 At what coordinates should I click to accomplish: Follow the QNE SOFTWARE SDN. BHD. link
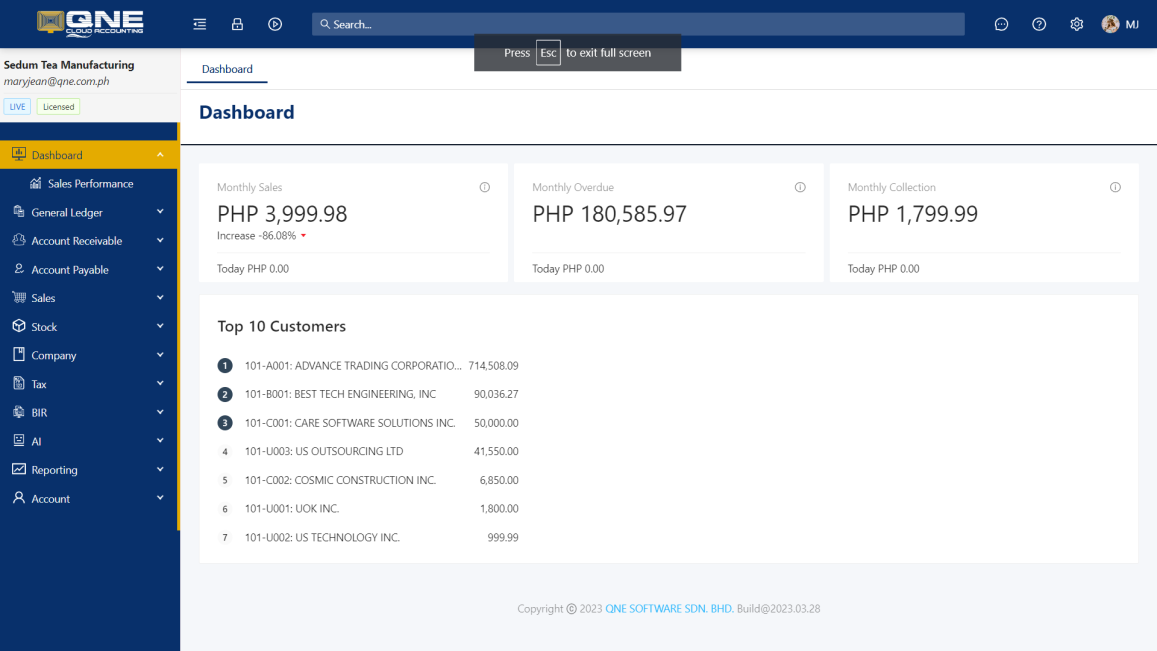(669, 609)
